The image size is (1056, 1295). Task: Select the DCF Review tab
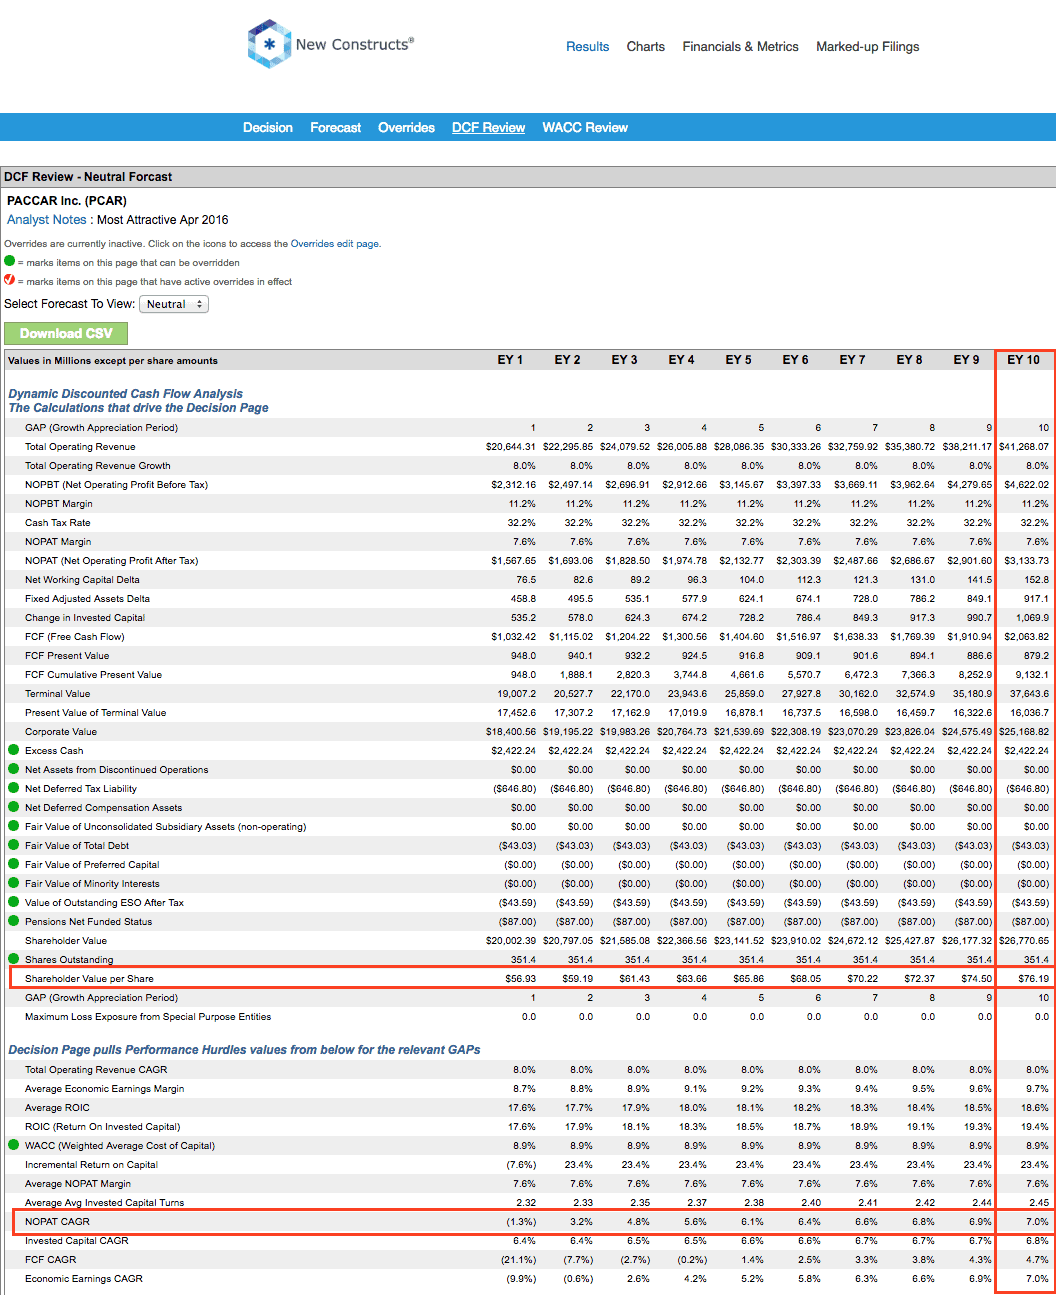(488, 127)
